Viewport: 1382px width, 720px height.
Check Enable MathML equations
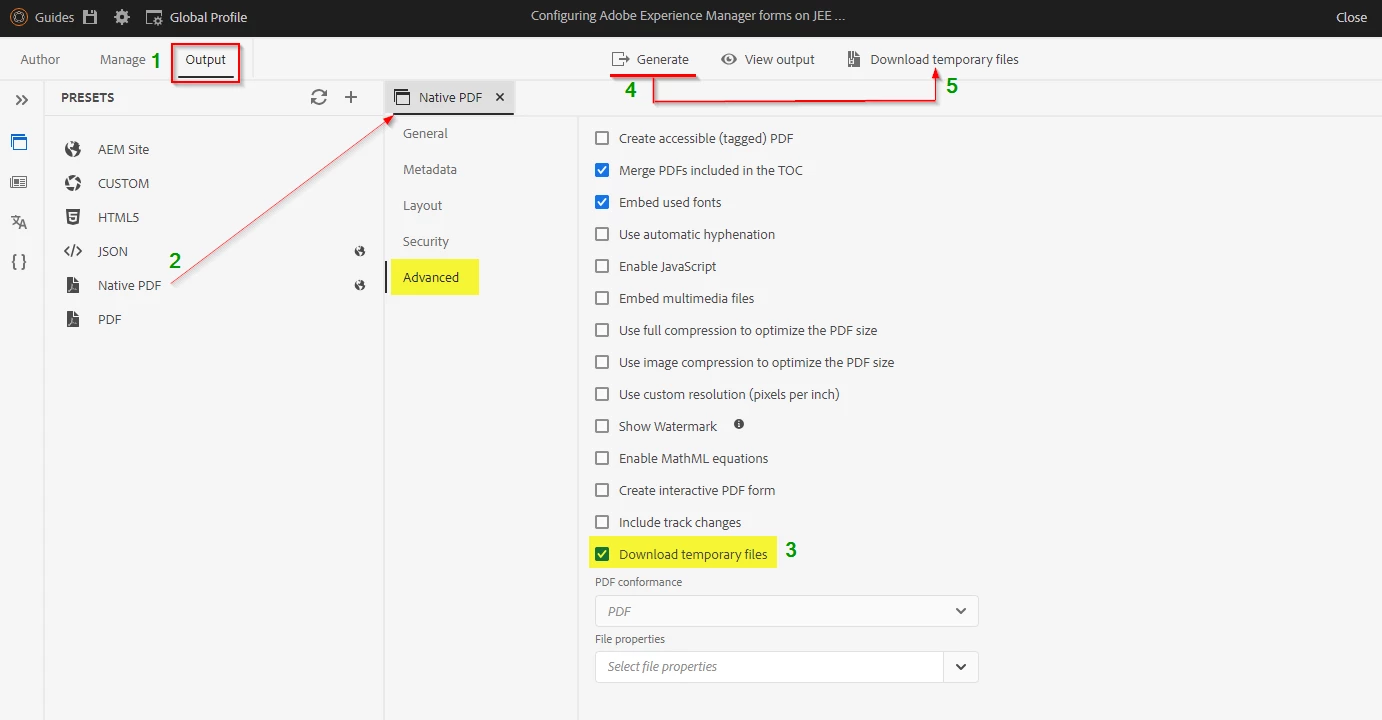click(602, 458)
